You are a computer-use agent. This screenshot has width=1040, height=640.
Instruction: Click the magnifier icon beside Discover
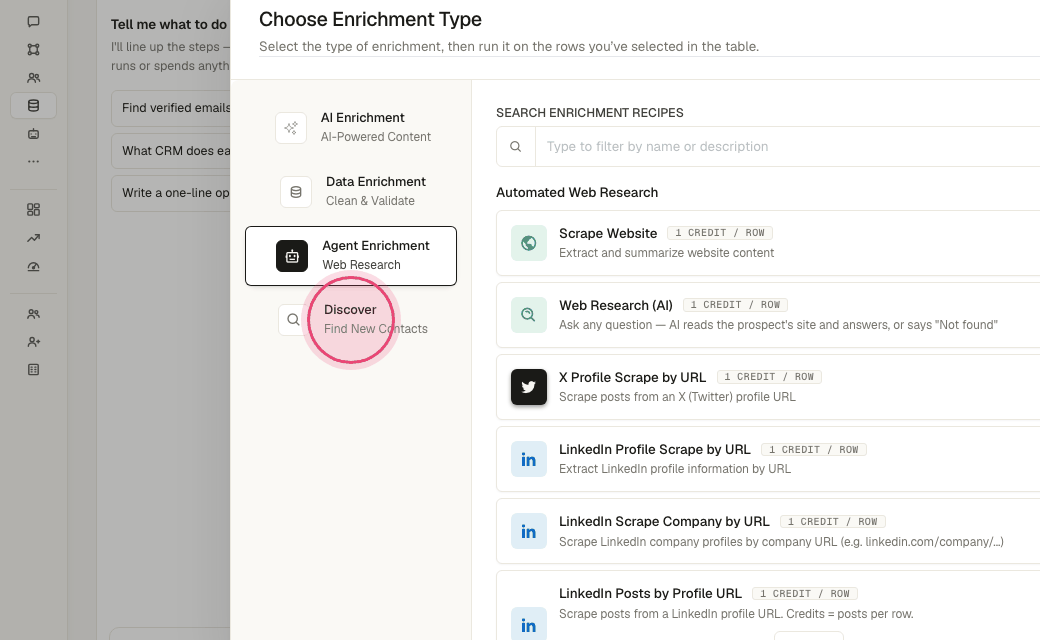(x=292, y=320)
